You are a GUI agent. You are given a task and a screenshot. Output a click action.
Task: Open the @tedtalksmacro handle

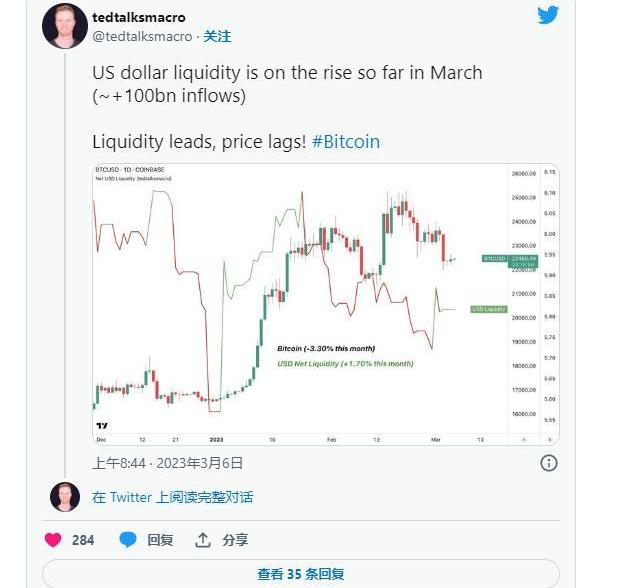click(142, 36)
